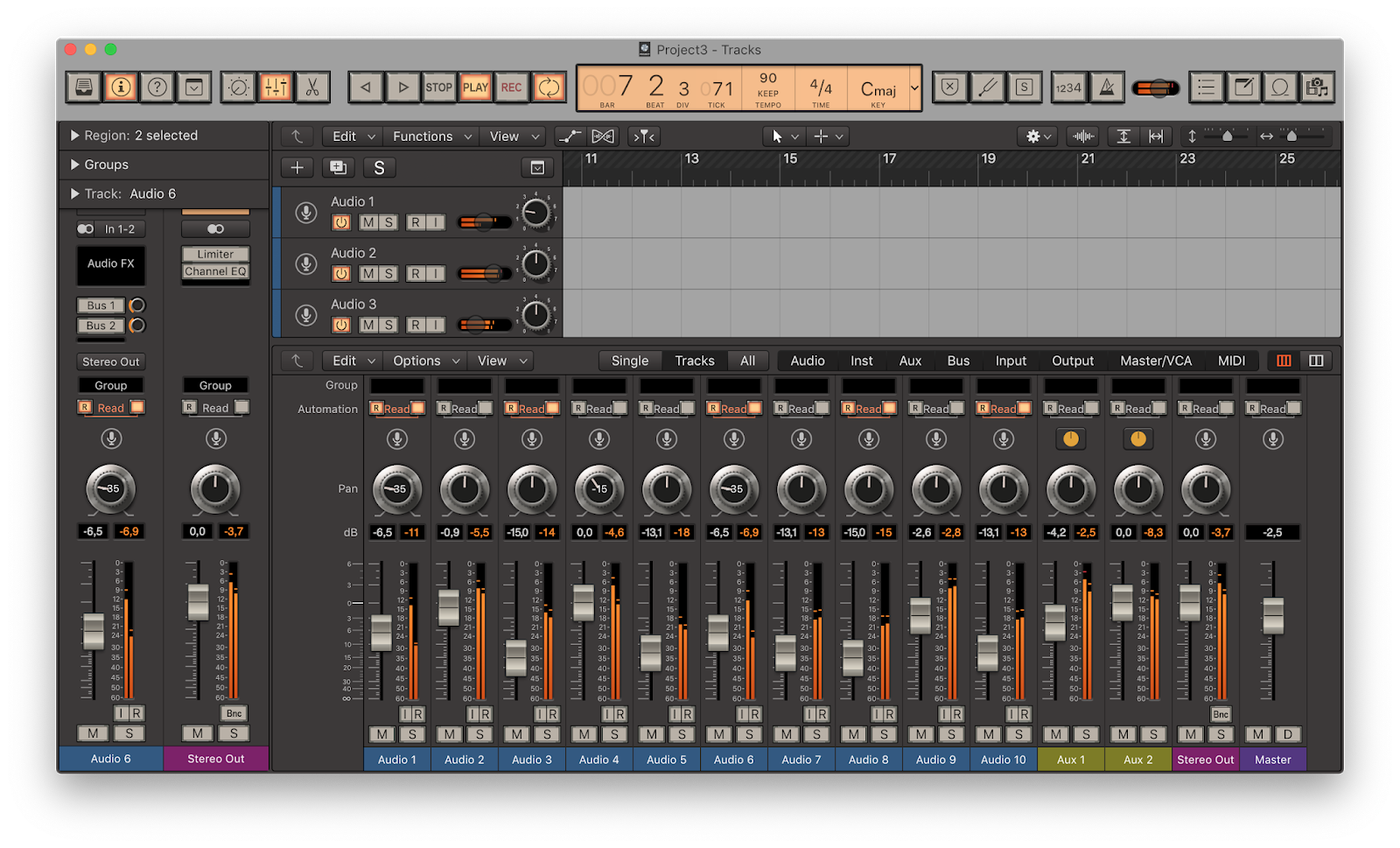Click the vertical auto zoom icon
The height and width of the screenshot is (848, 1400).
pyautogui.click(x=1124, y=136)
